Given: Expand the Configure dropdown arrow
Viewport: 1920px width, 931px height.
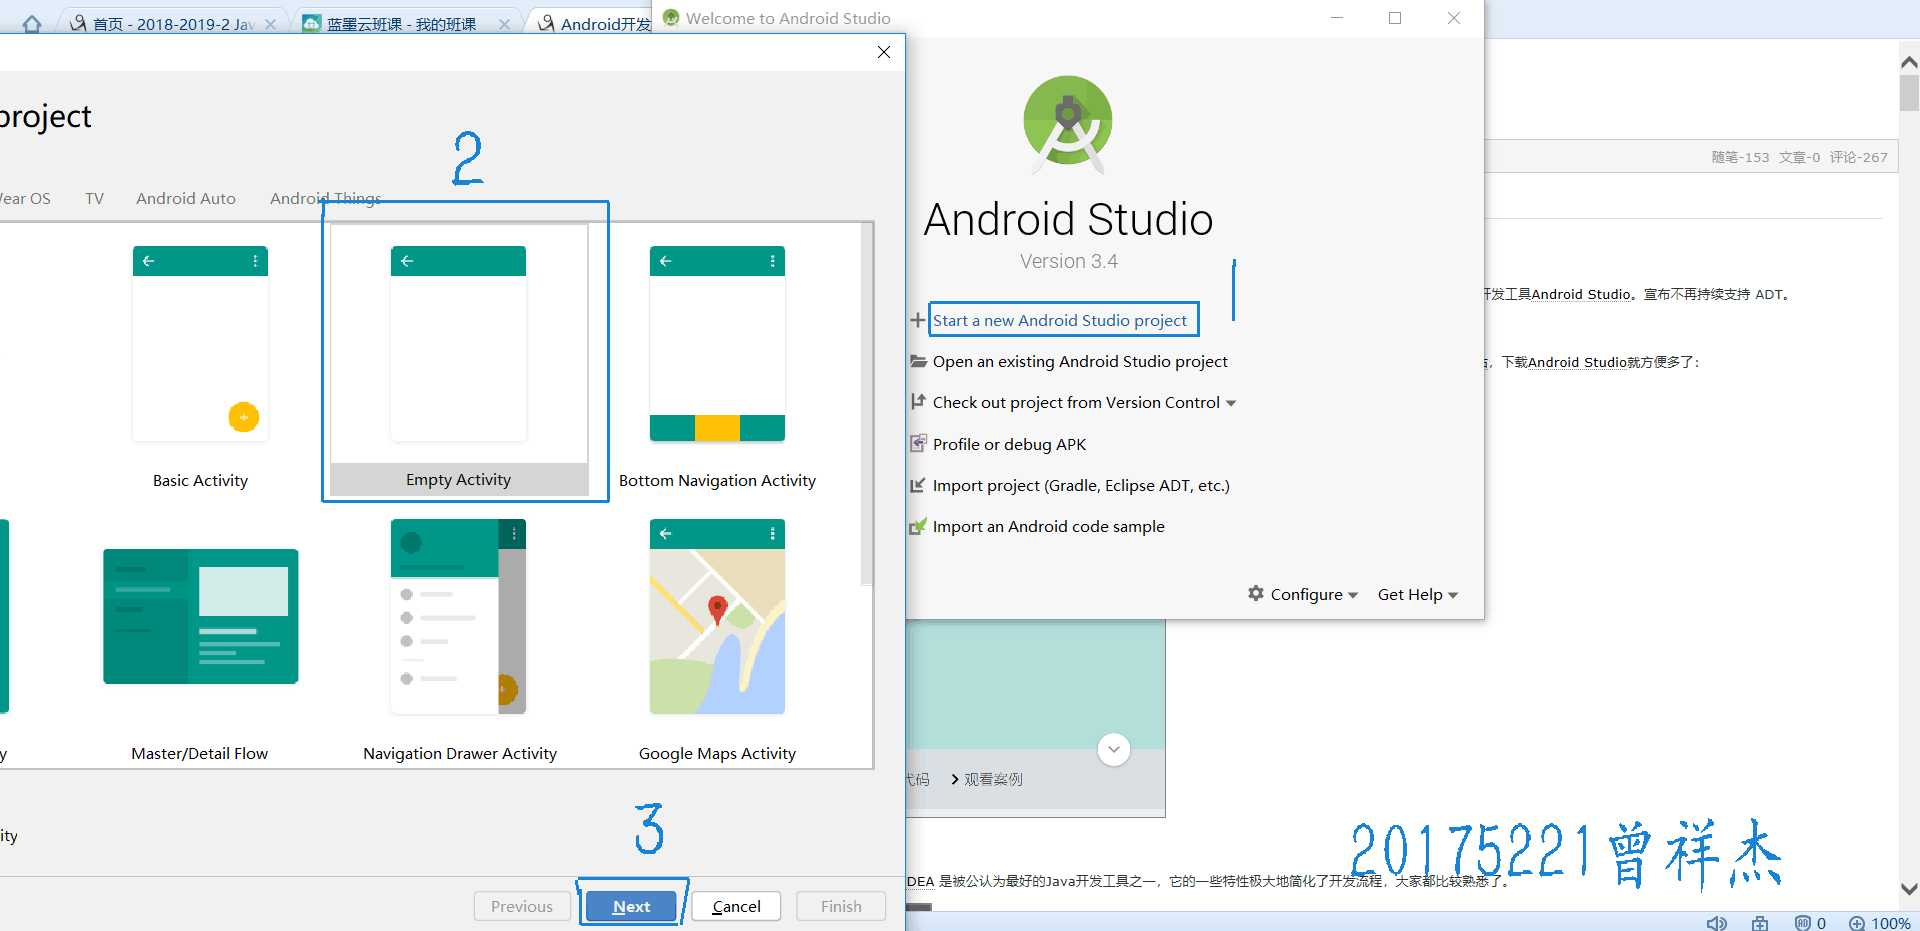Looking at the screenshot, I should pyautogui.click(x=1353, y=596).
